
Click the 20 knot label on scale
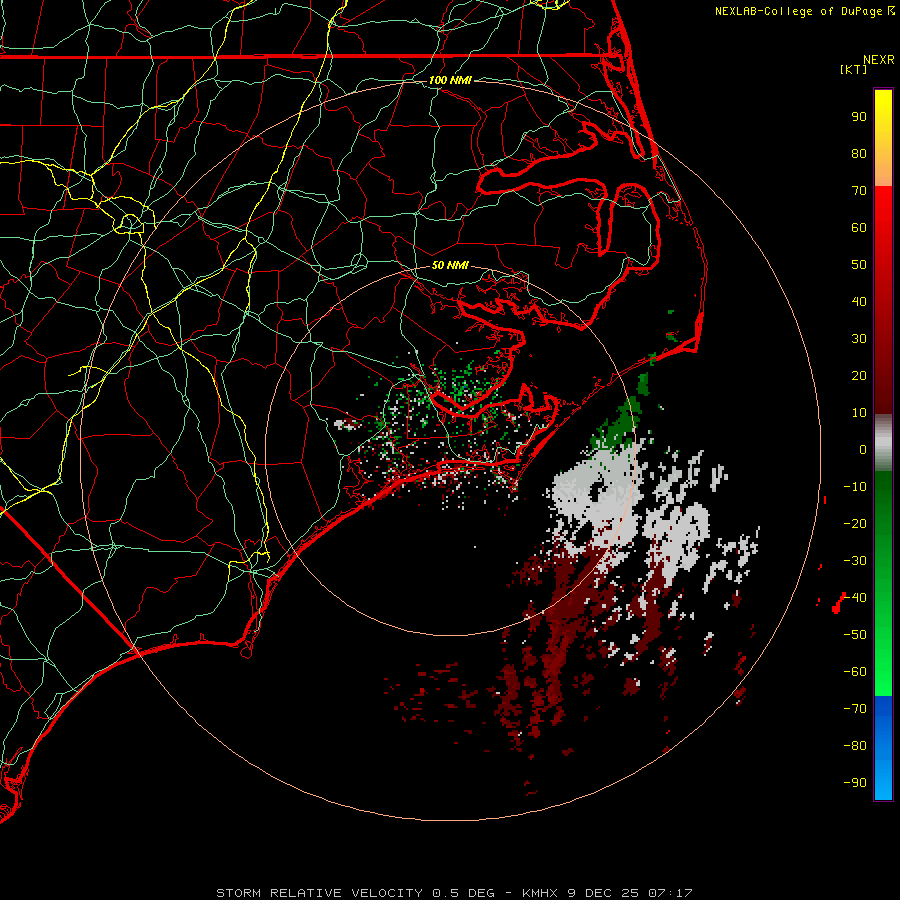pyautogui.click(x=859, y=375)
